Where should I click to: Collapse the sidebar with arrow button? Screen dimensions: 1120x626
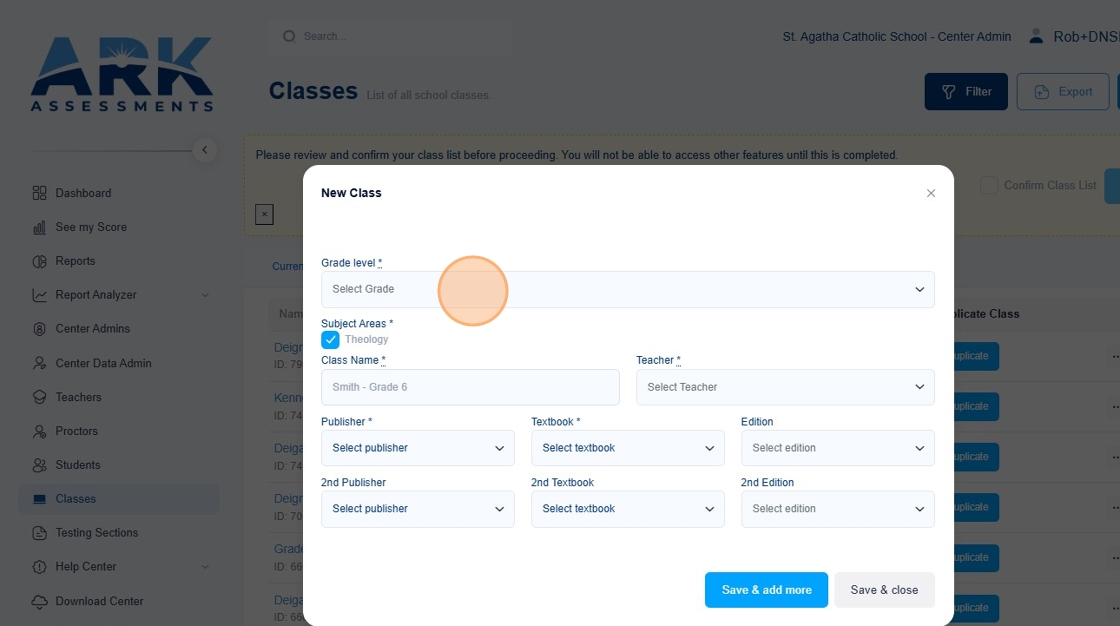[204, 150]
